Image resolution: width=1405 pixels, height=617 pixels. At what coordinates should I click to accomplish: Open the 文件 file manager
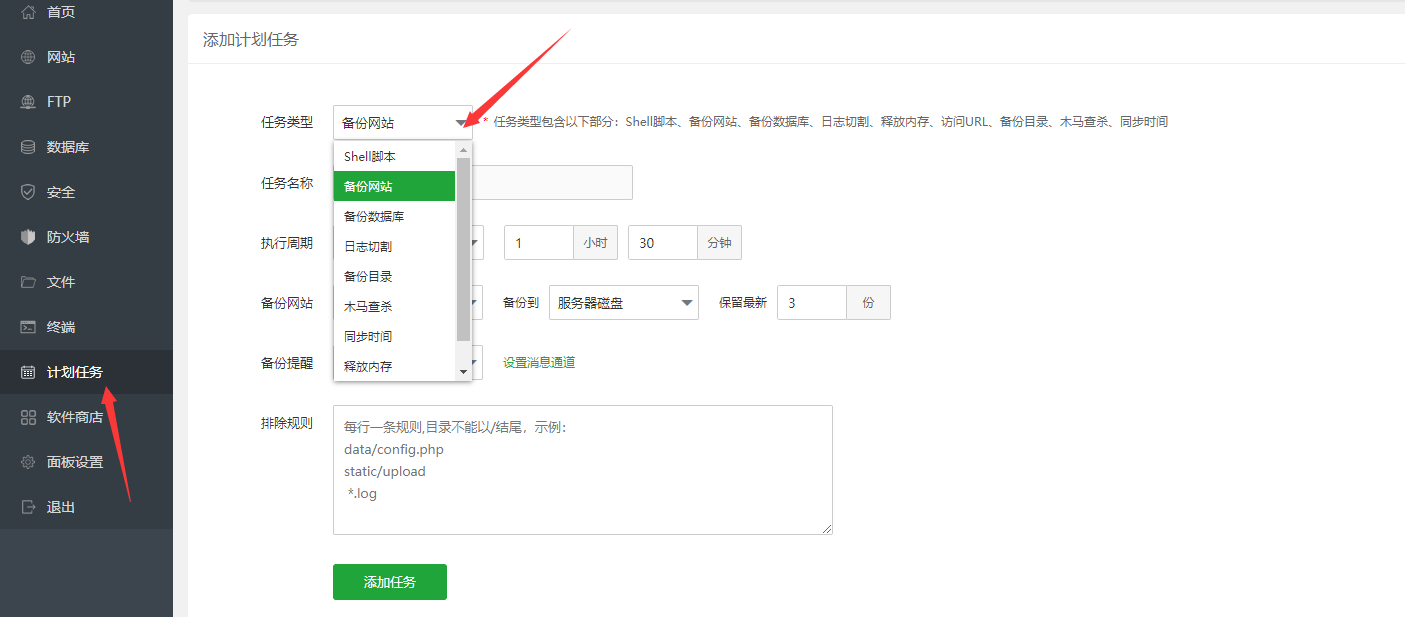[50, 281]
